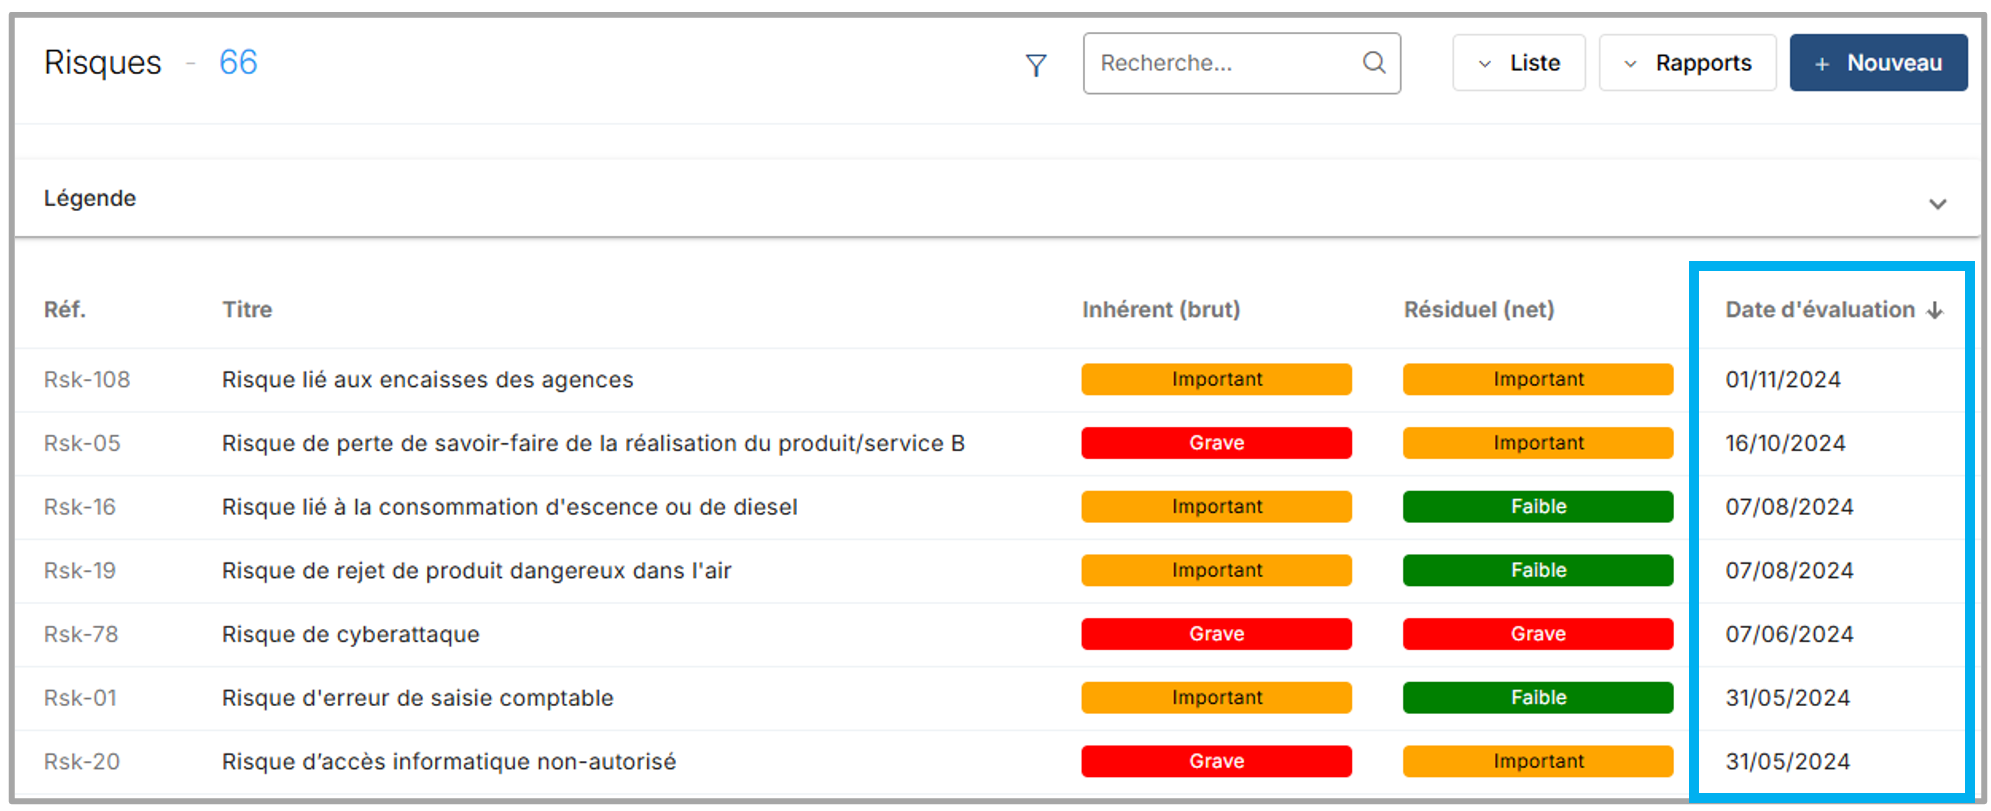Click green Faible residual badge for Rsk-16
1991x811 pixels.
[1537, 507]
